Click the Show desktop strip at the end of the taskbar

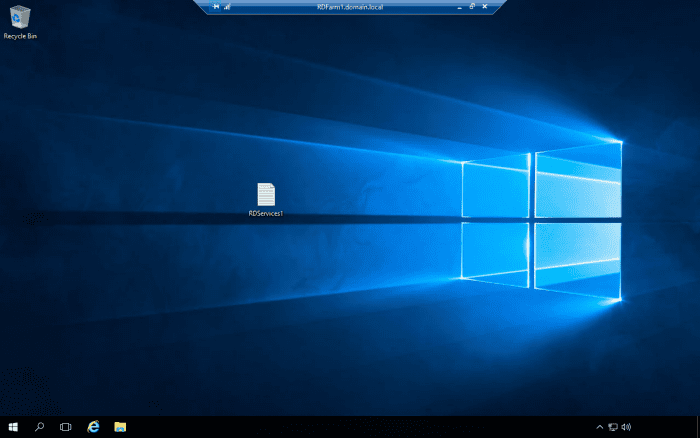click(698, 427)
